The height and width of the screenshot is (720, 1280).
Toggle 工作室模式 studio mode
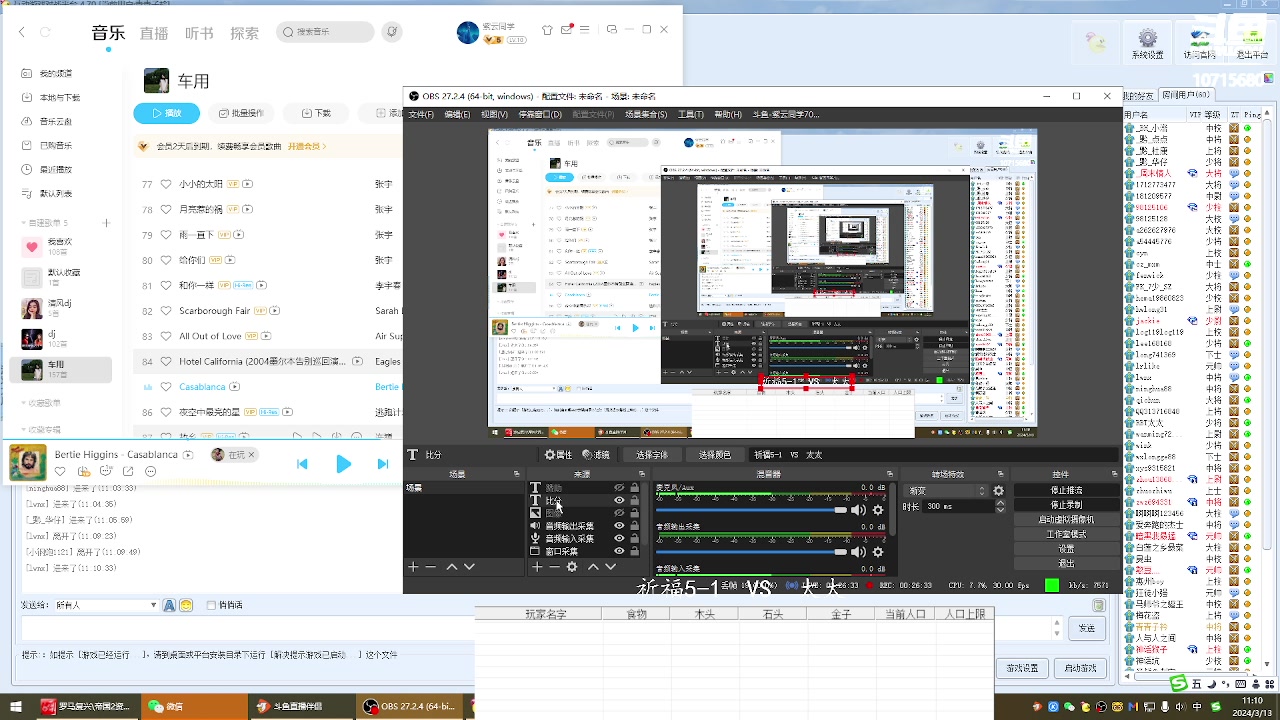click(1066, 534)
